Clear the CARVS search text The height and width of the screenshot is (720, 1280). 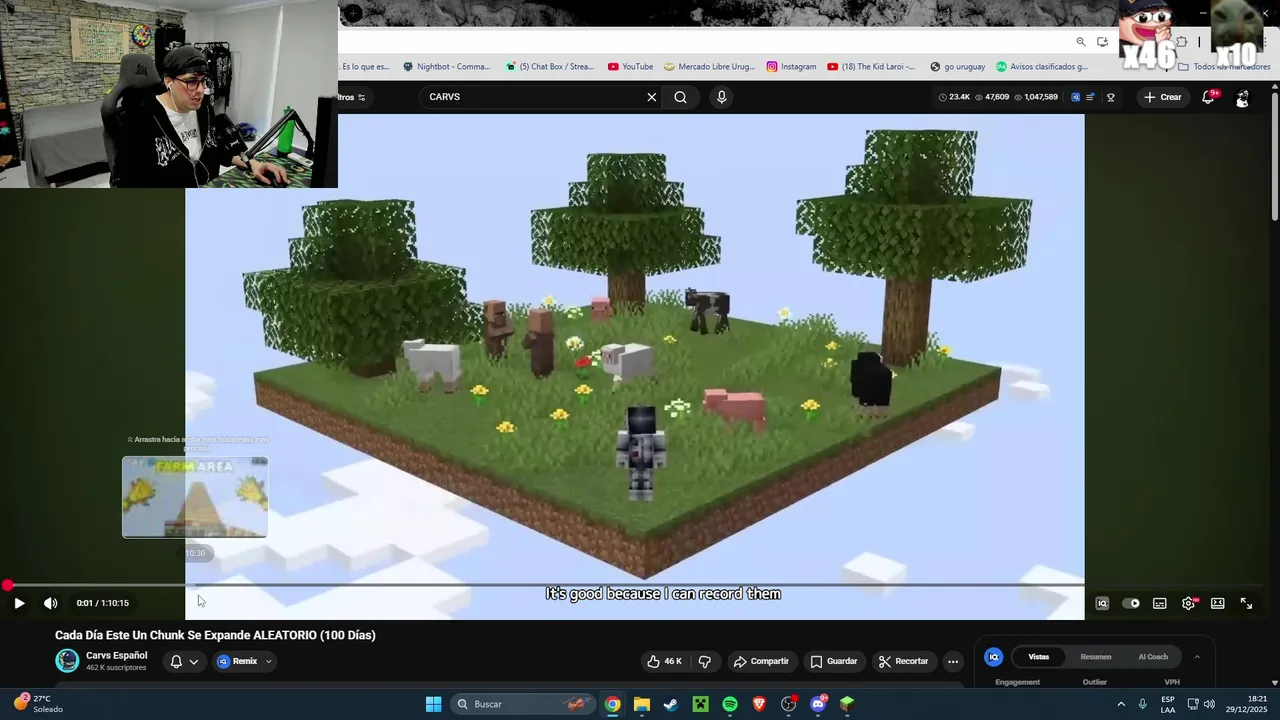tap(652, 97)
